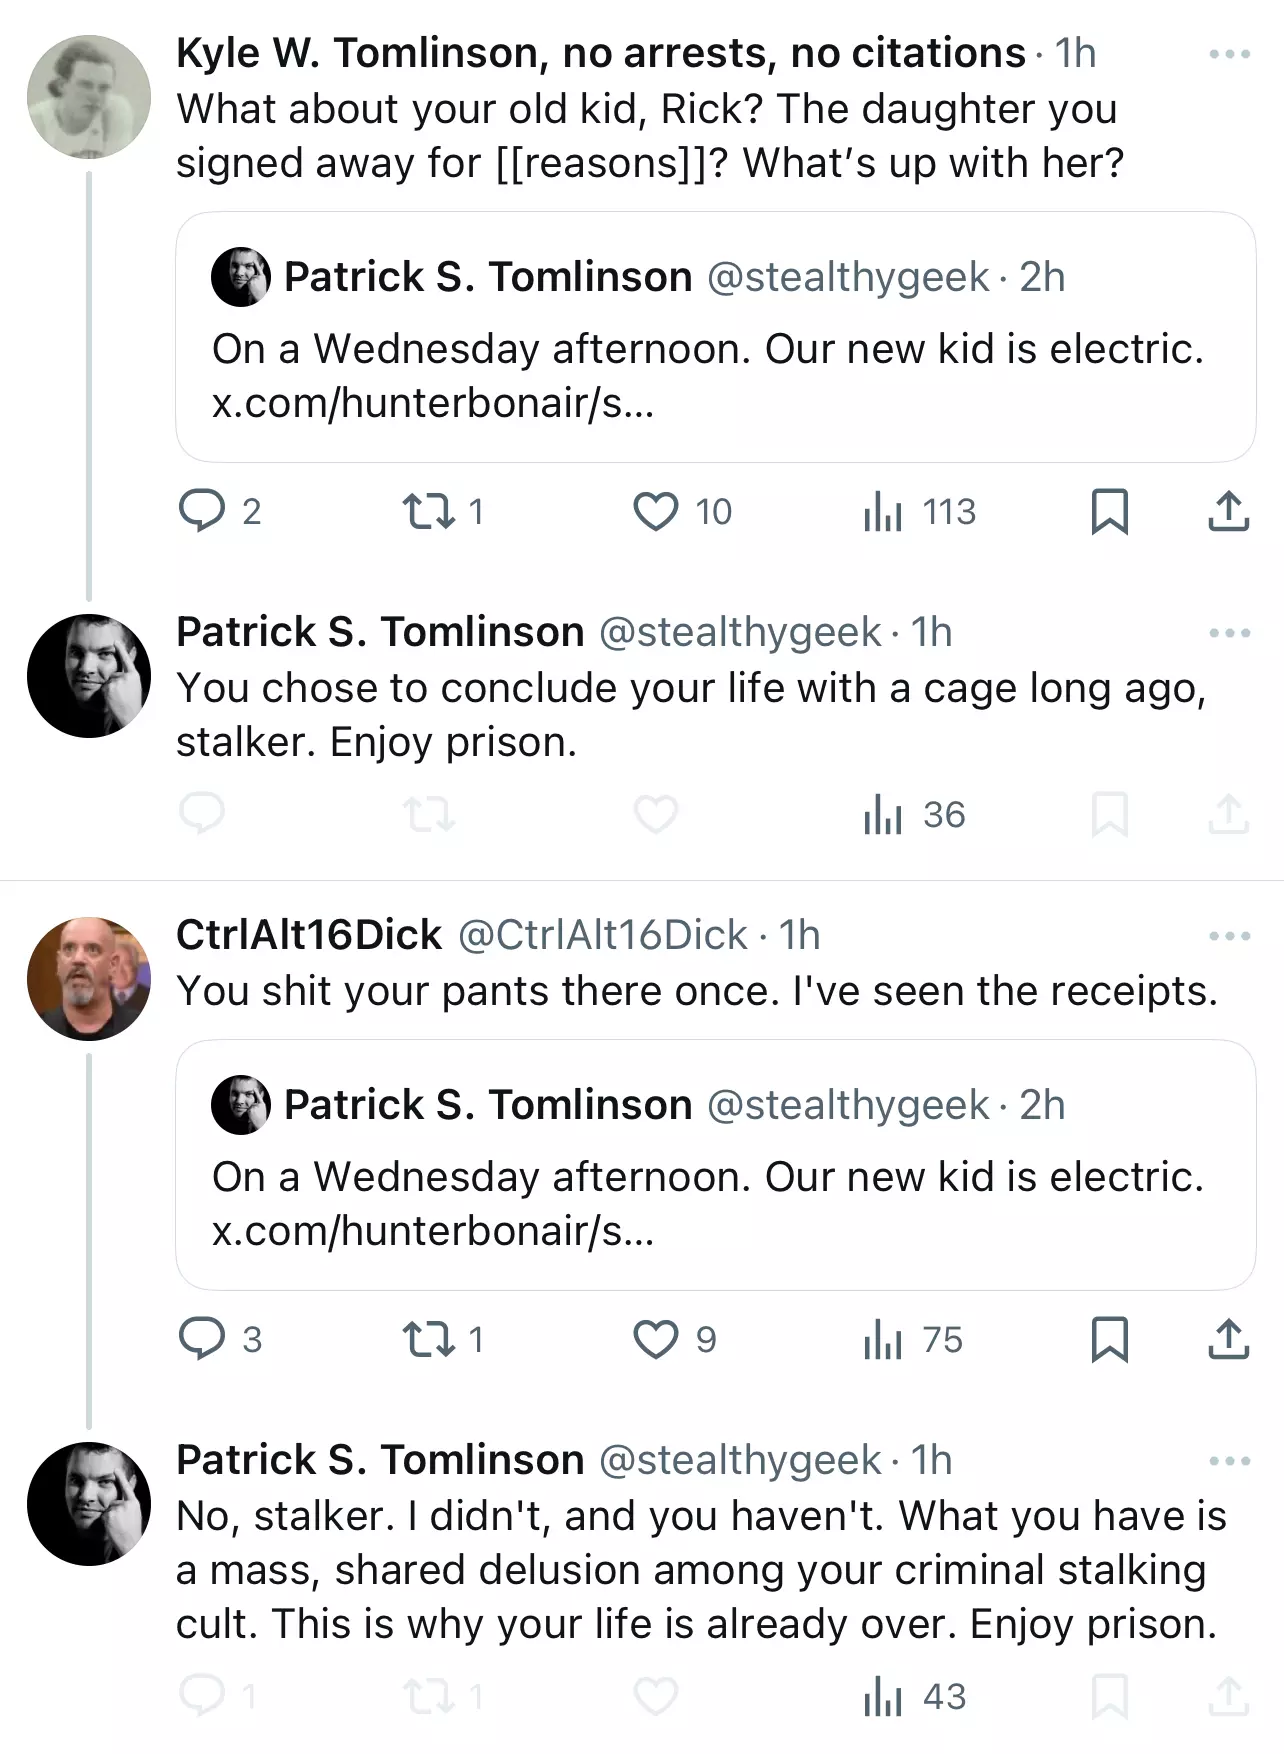Open Kyle W. Tomlinson's profile avatar
Viewport: 1284px width, 1754px height.
(x=89, y=97)
